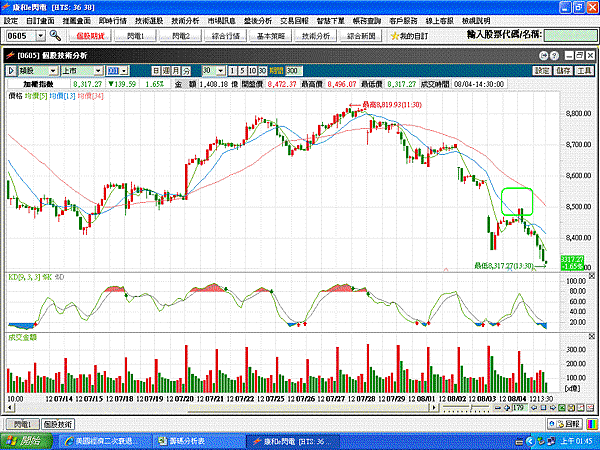Select the 1-minute interval button
Screen dimensions: 600x450
point(232,71)
